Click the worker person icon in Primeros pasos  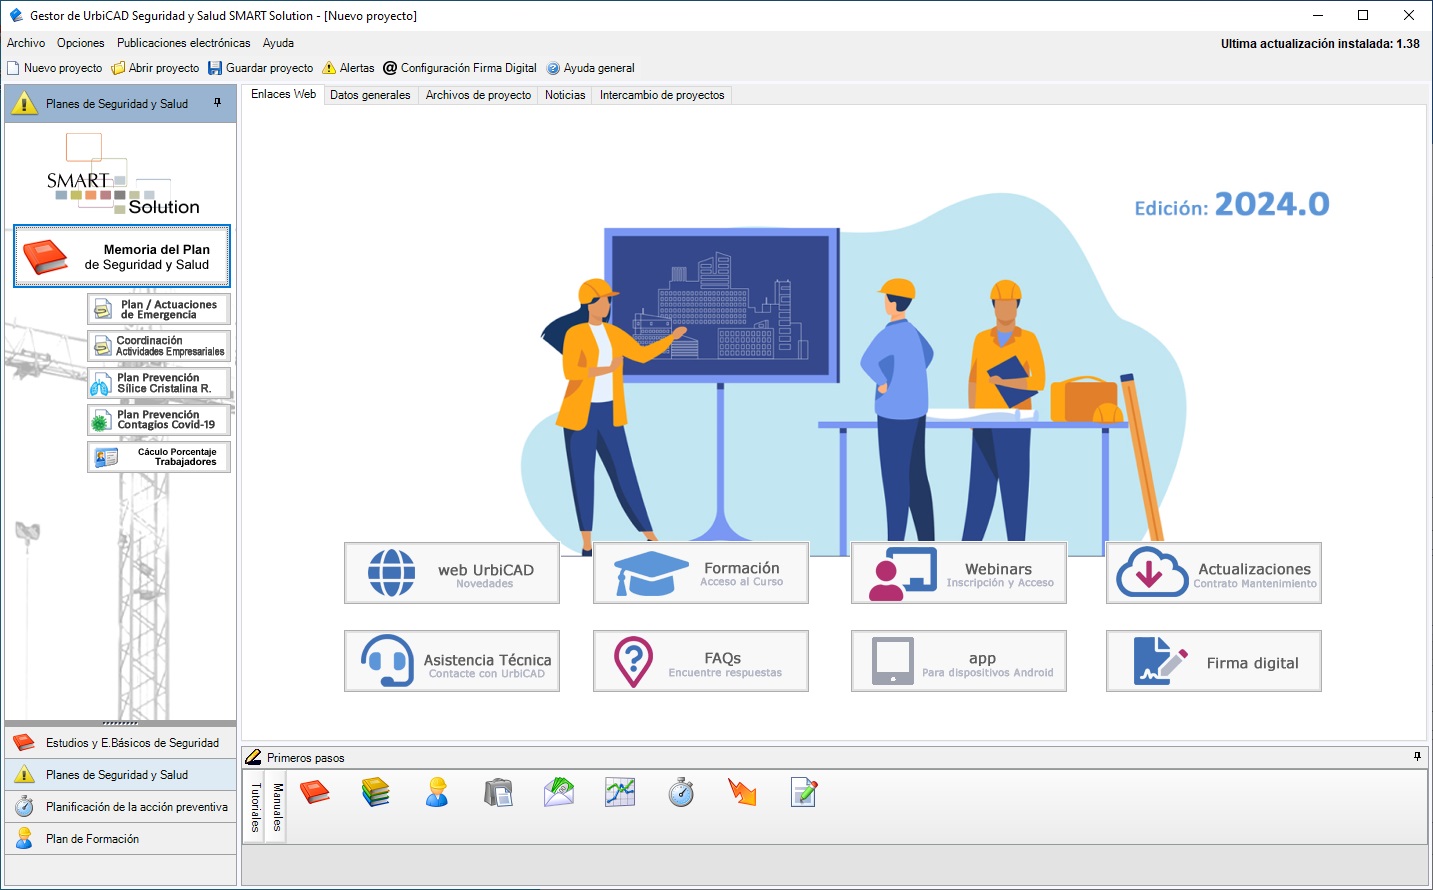click(437, 793)
